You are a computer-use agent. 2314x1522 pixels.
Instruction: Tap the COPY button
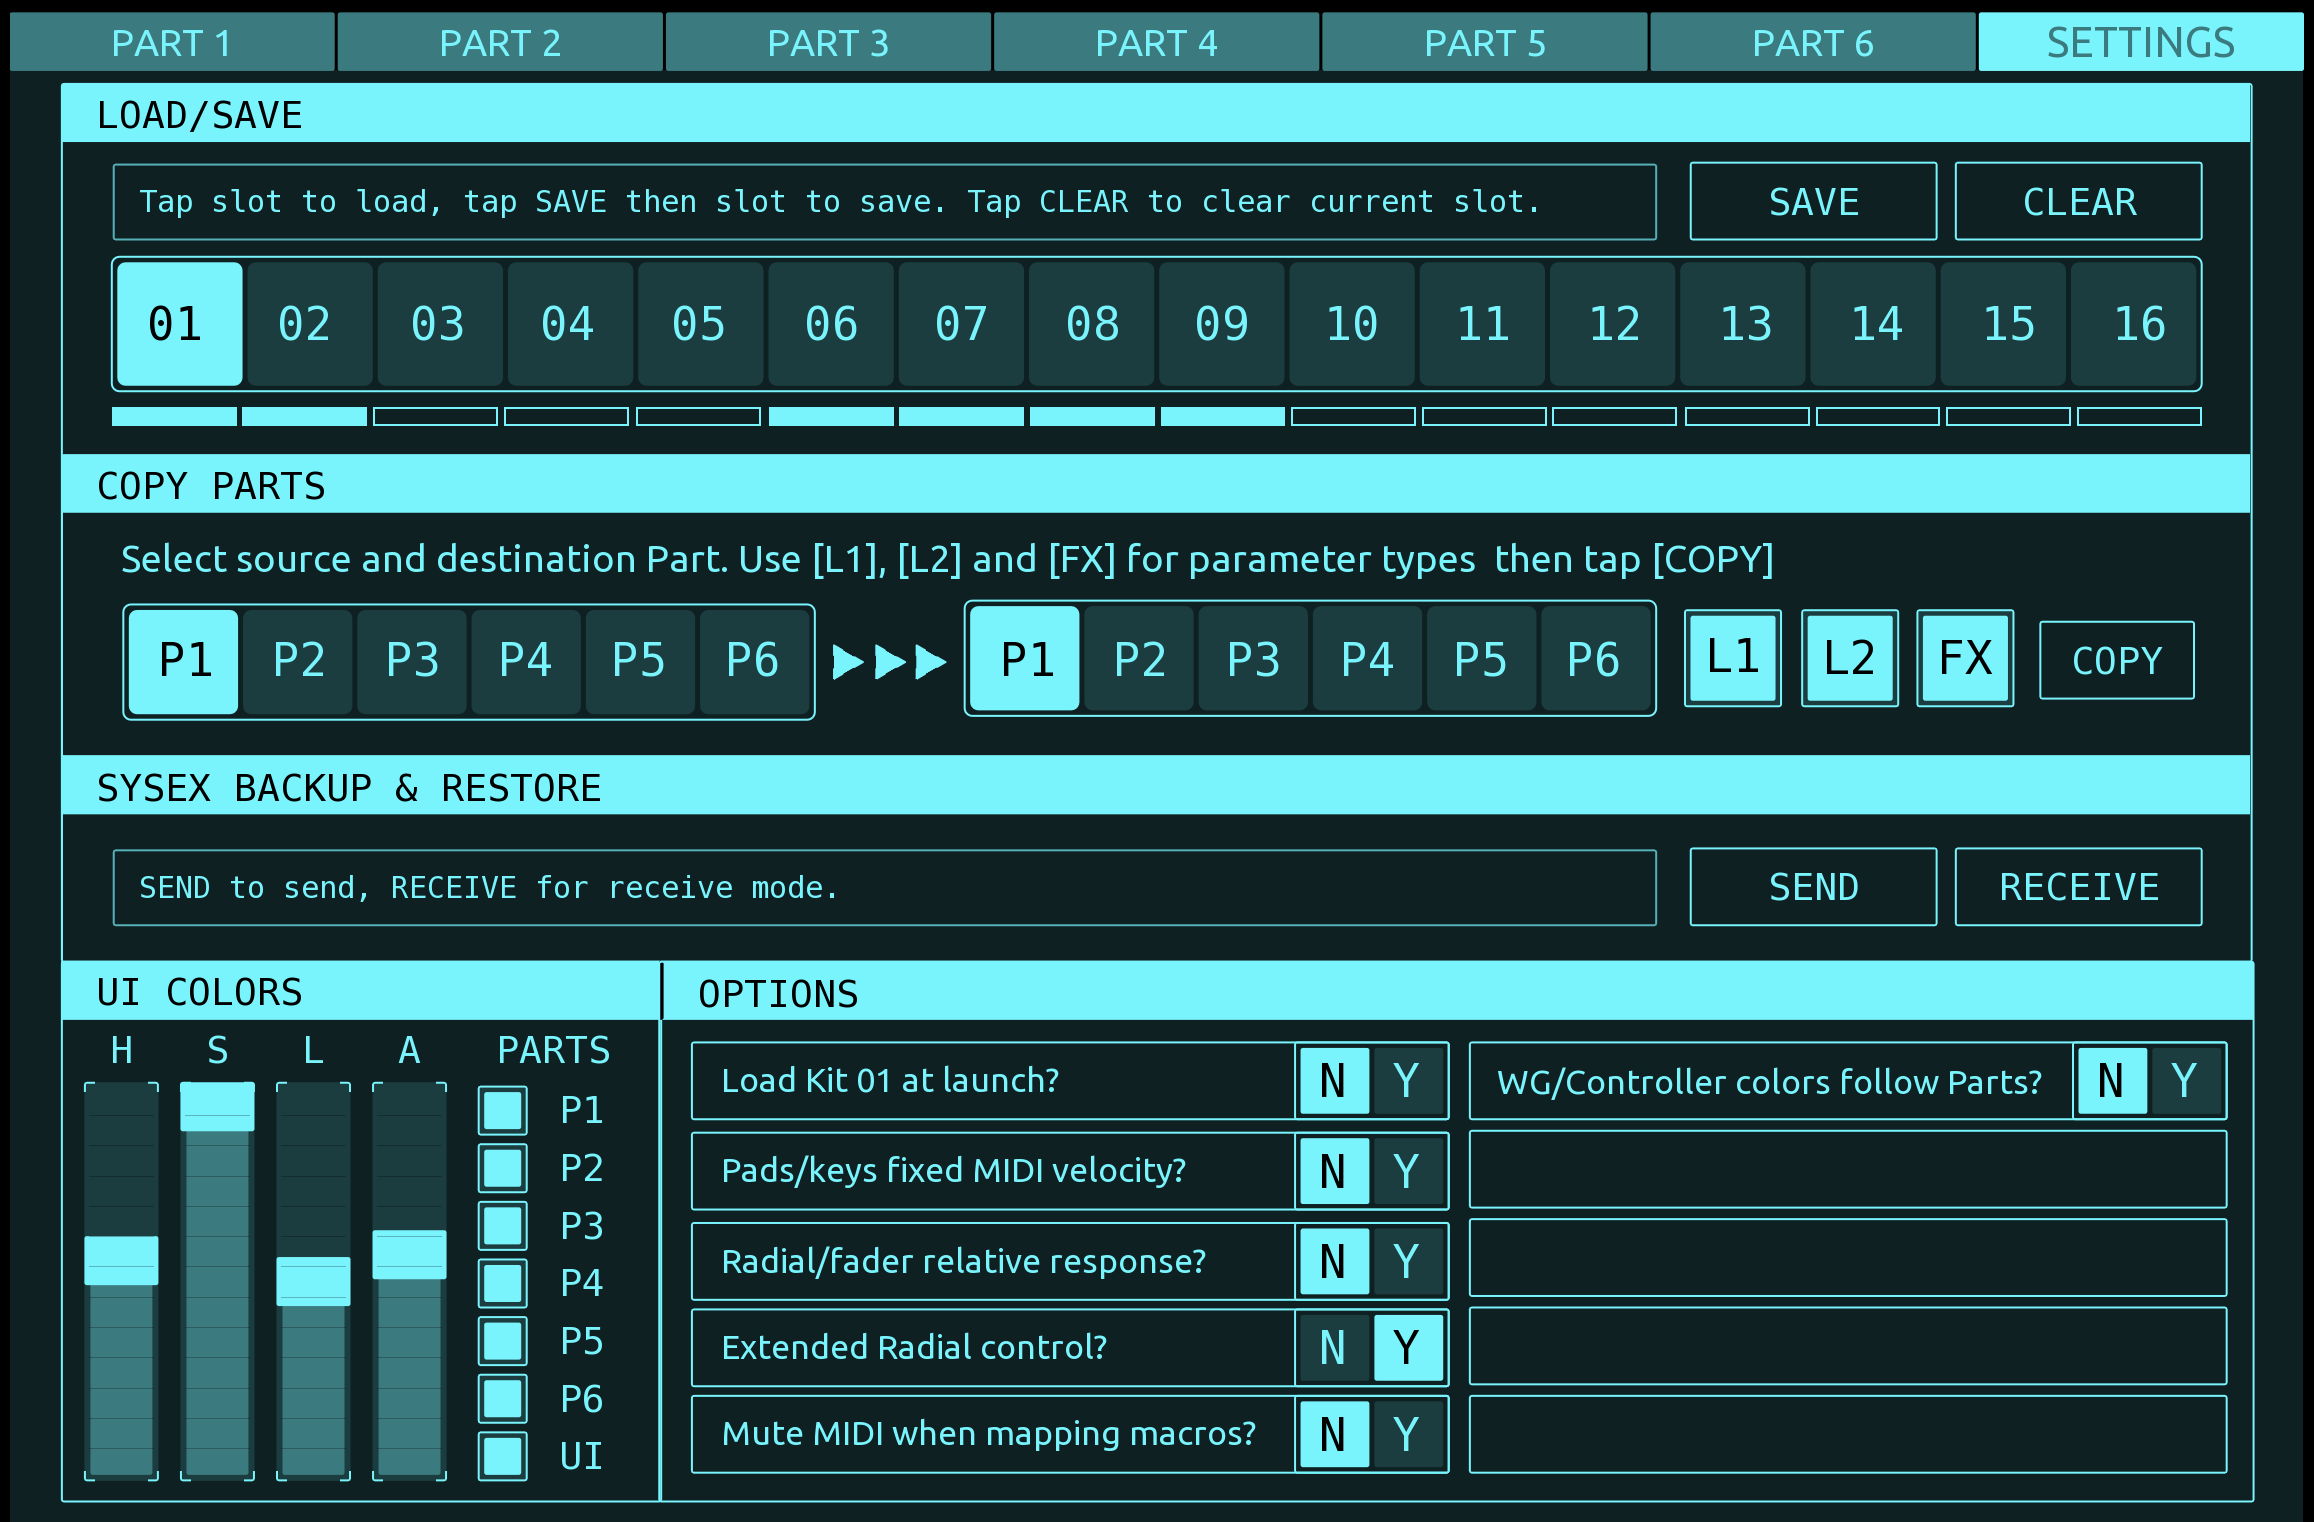point(2117,660)
